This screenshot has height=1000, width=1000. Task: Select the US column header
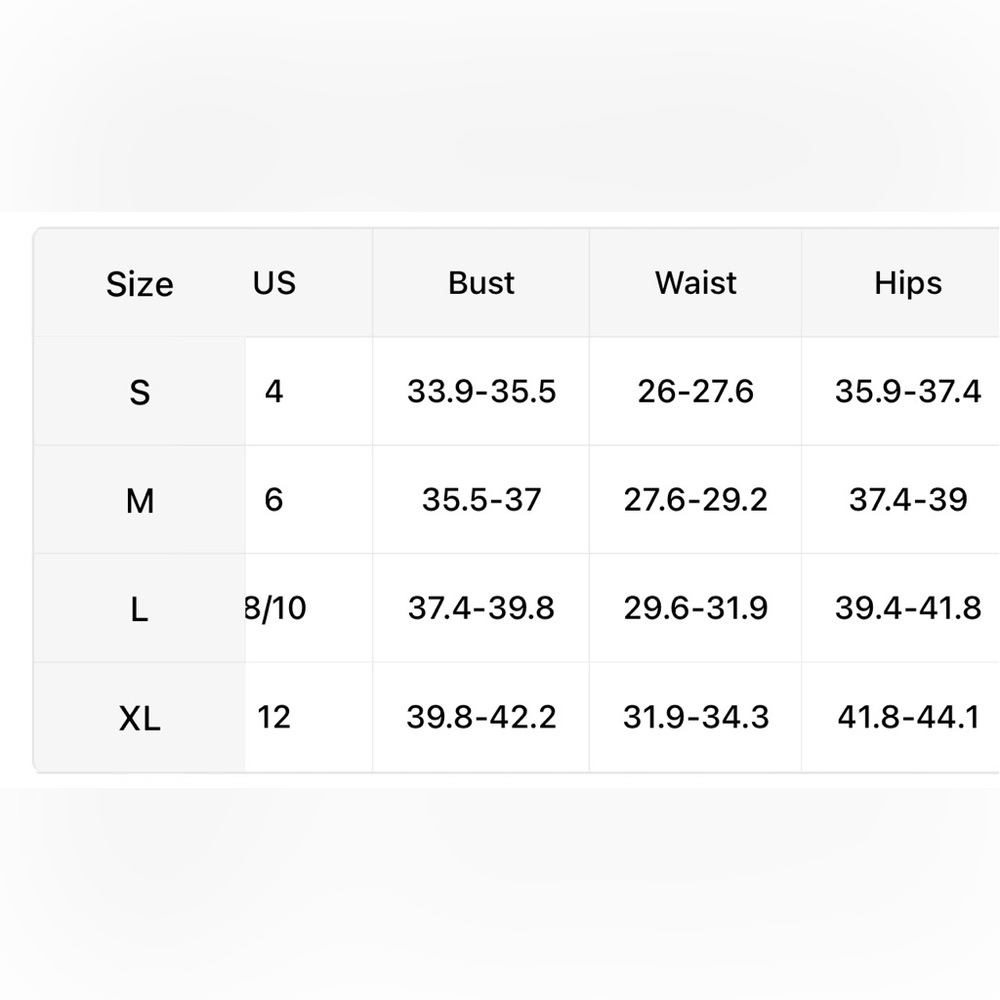pos(274,283)
